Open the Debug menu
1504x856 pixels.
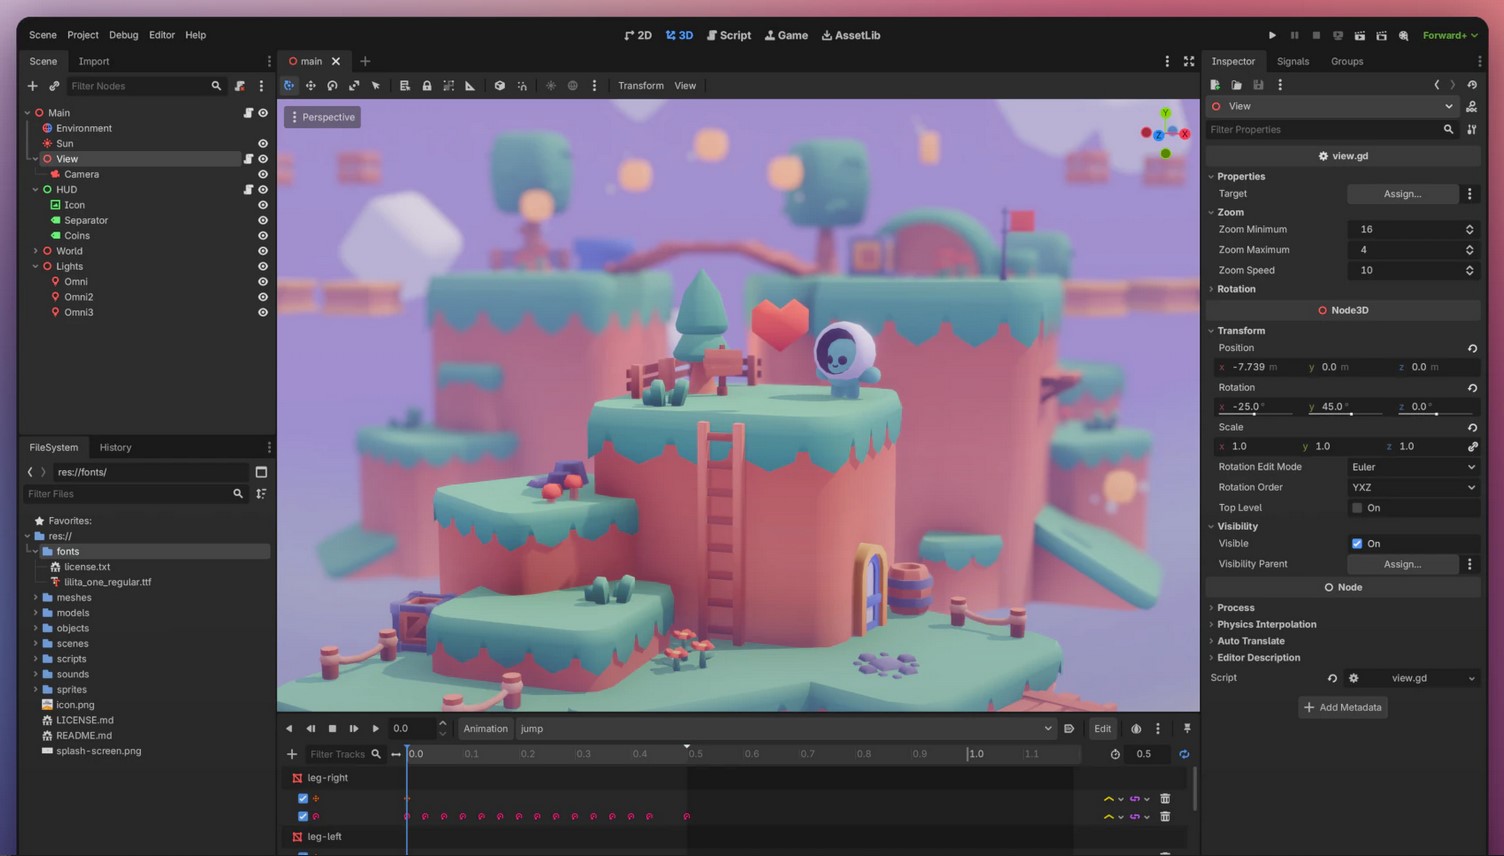coord(123,35)
